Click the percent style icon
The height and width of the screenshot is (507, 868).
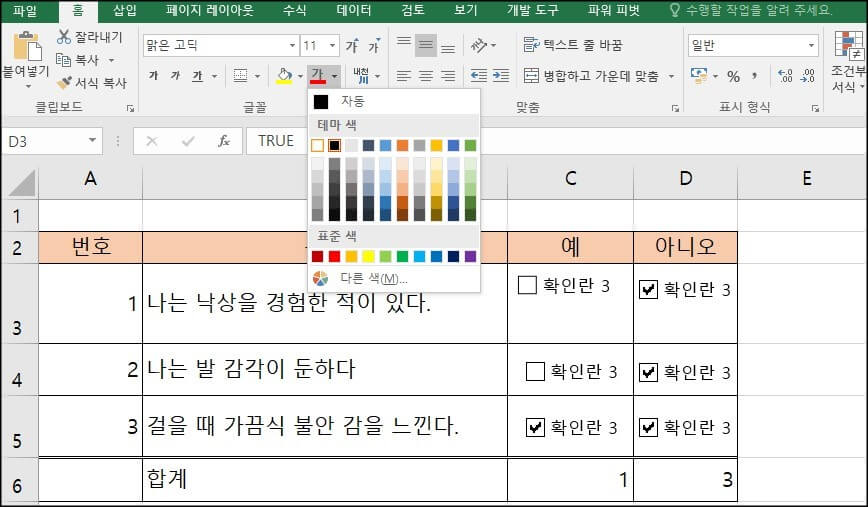pyautogui.click(x=733, y=76)
